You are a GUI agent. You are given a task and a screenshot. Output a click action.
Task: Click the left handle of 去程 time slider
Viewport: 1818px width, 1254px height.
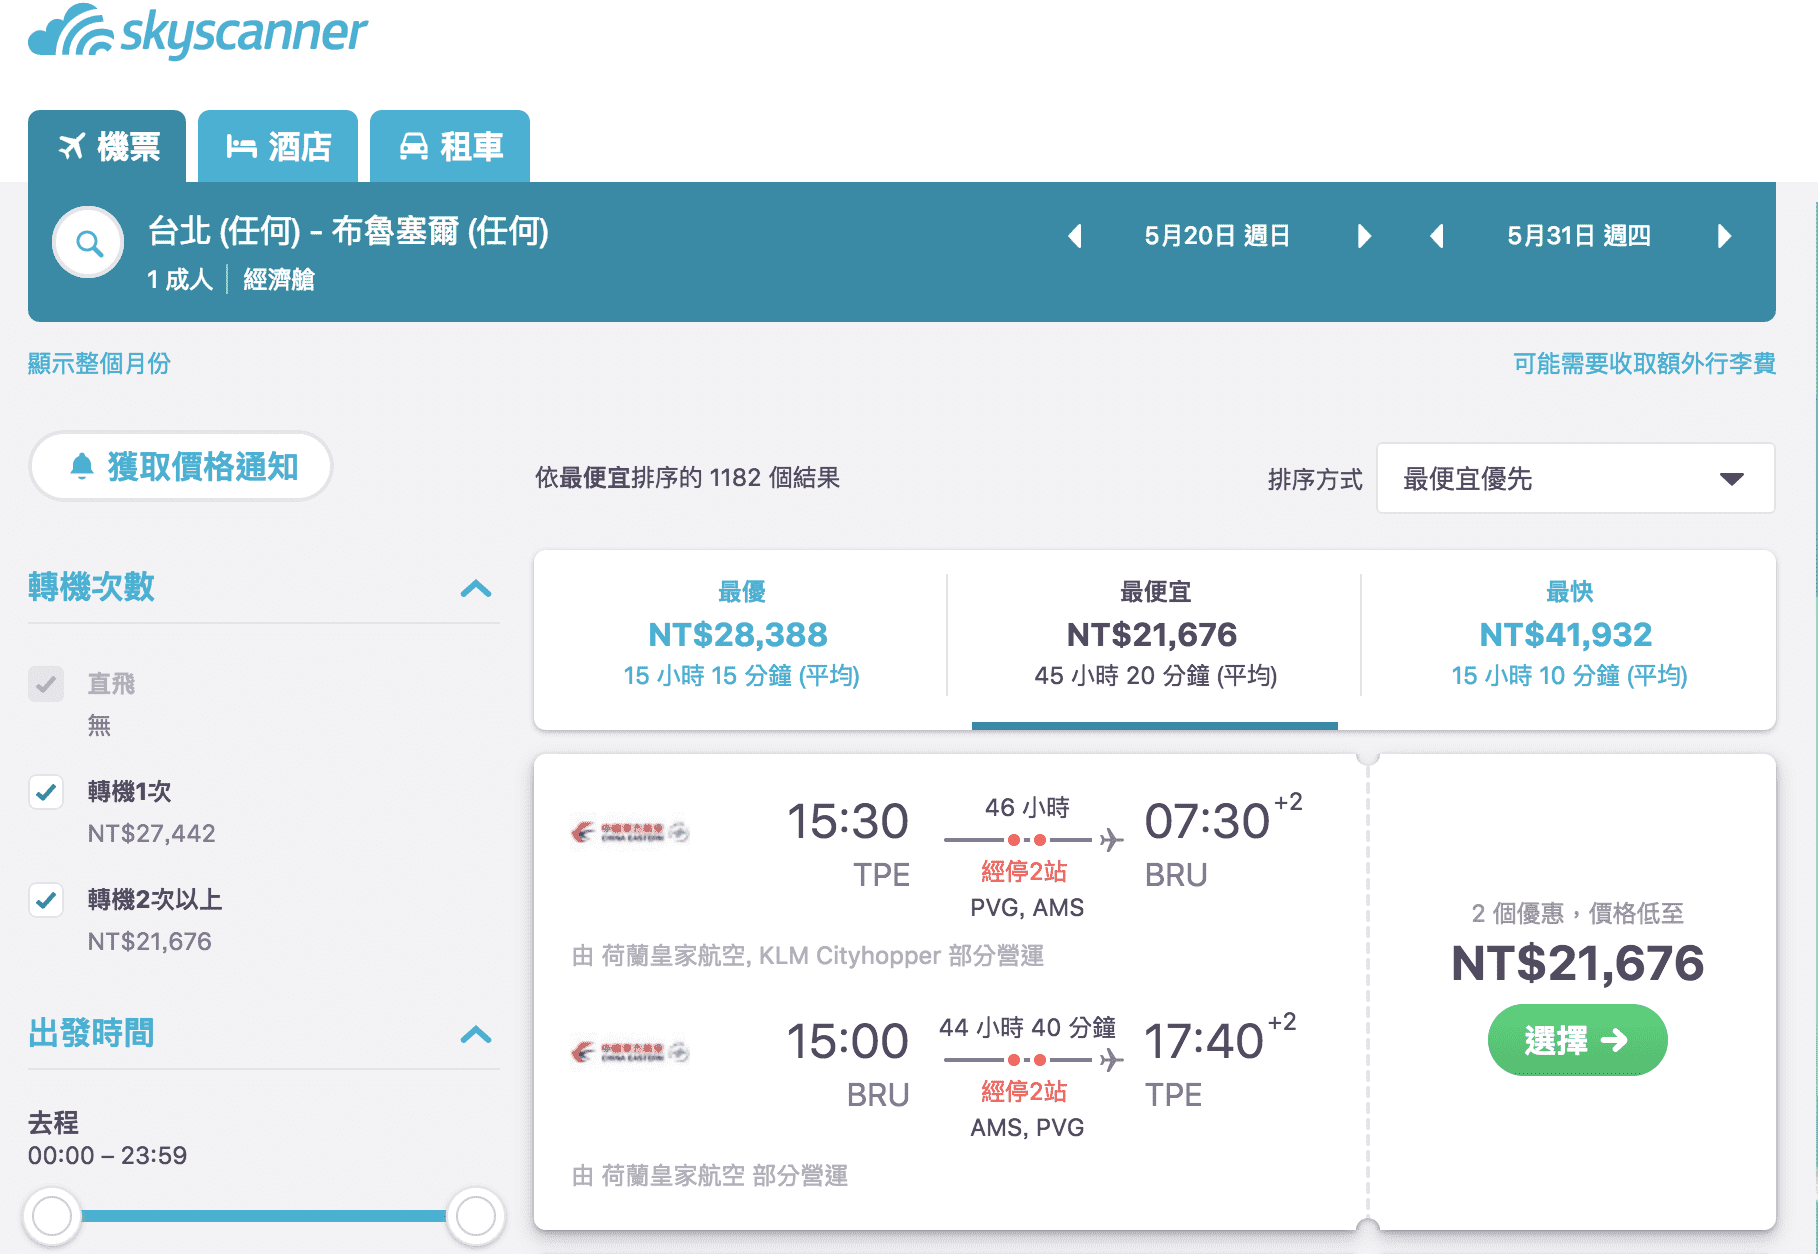pyautogui.click(x=52, y=1216)
